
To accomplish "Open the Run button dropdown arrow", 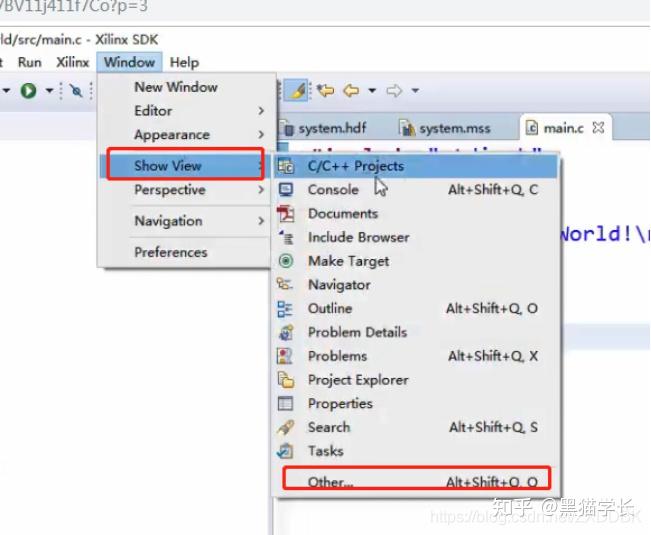I will point(49,90).
